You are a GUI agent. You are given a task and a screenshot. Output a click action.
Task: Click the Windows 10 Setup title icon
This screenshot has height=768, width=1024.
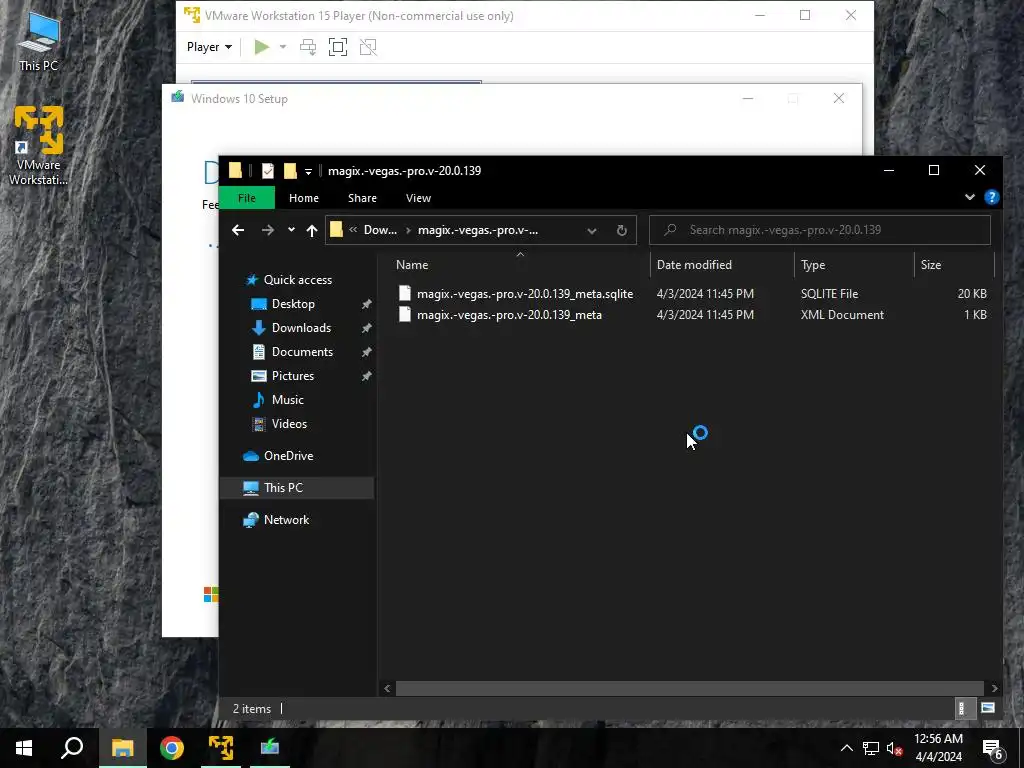click(178, 97)
